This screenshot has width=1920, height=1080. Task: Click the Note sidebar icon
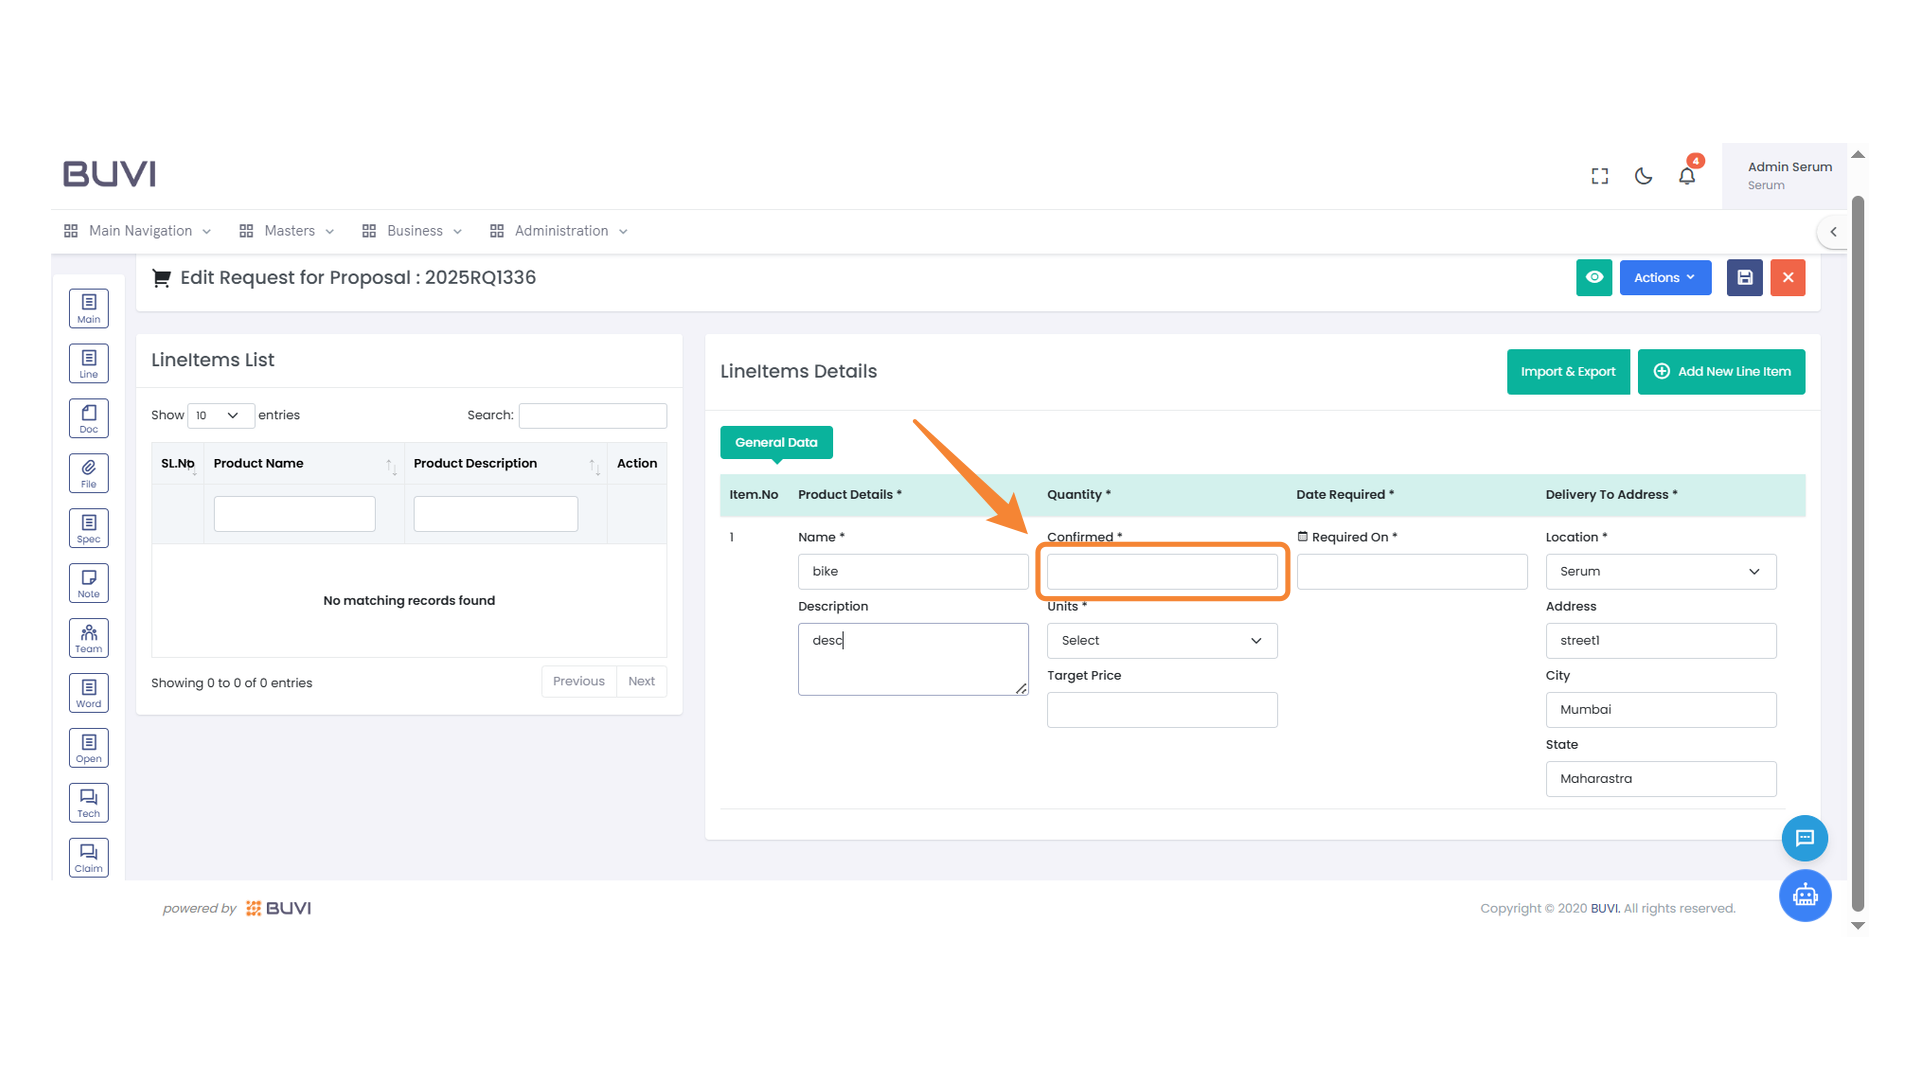pyautogui.click(x=88, y=582)
